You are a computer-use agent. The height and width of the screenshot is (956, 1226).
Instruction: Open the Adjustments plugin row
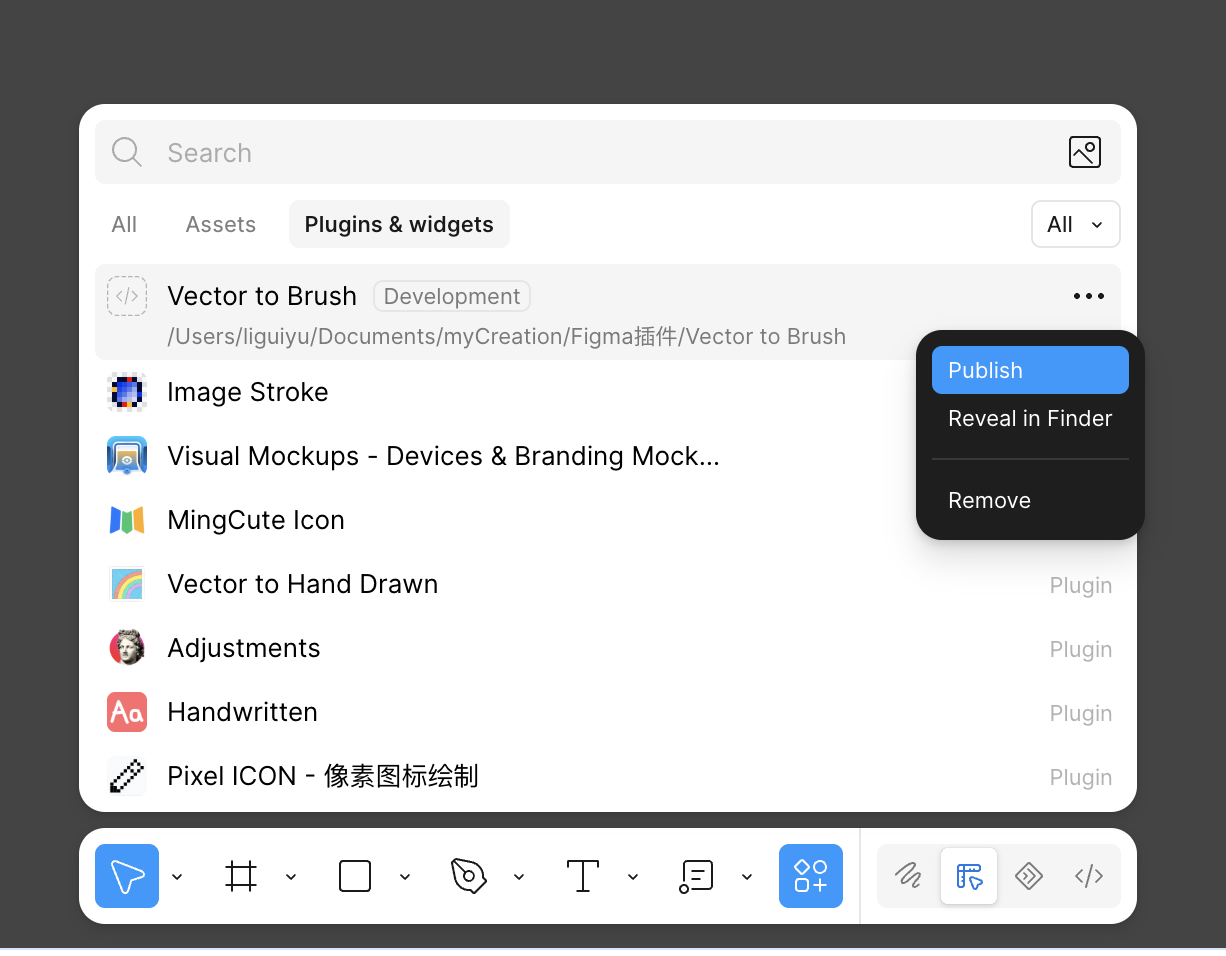pyautogui.click(x=608, y=648)
